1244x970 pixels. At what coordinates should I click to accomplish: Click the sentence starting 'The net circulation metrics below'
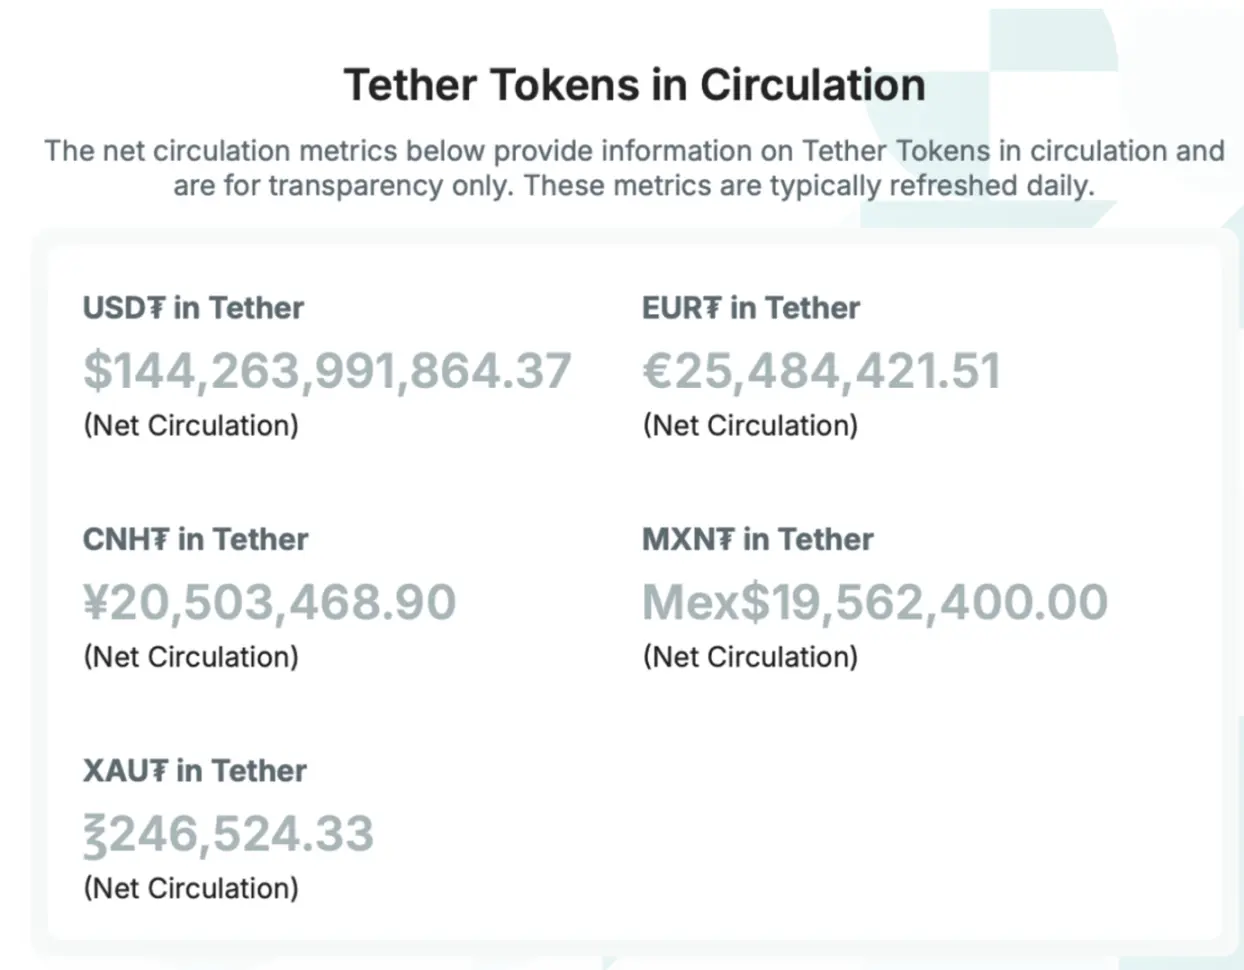coord(634,151)
